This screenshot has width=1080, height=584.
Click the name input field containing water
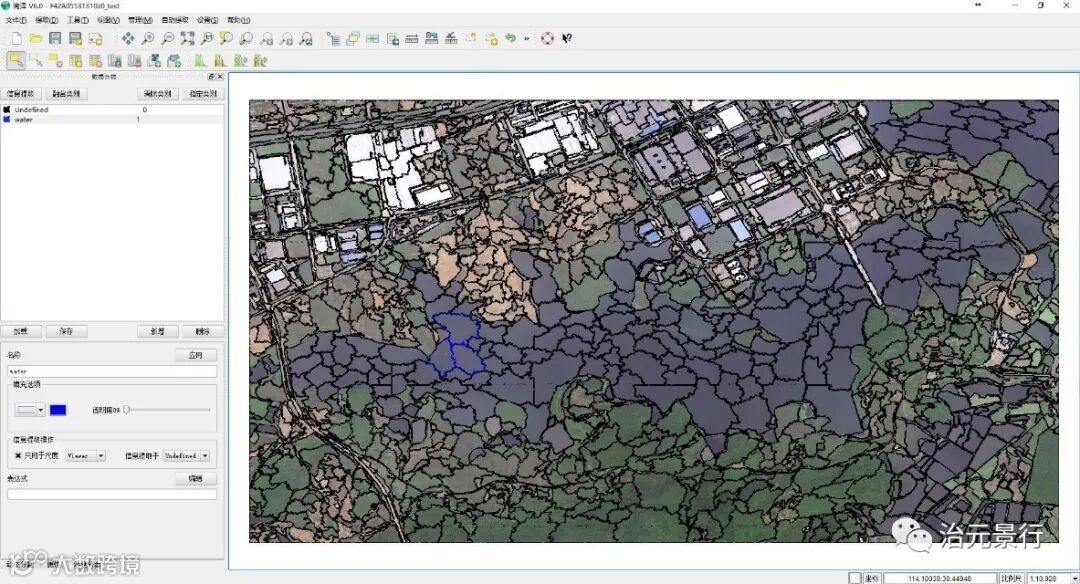[x=112, y=371]
